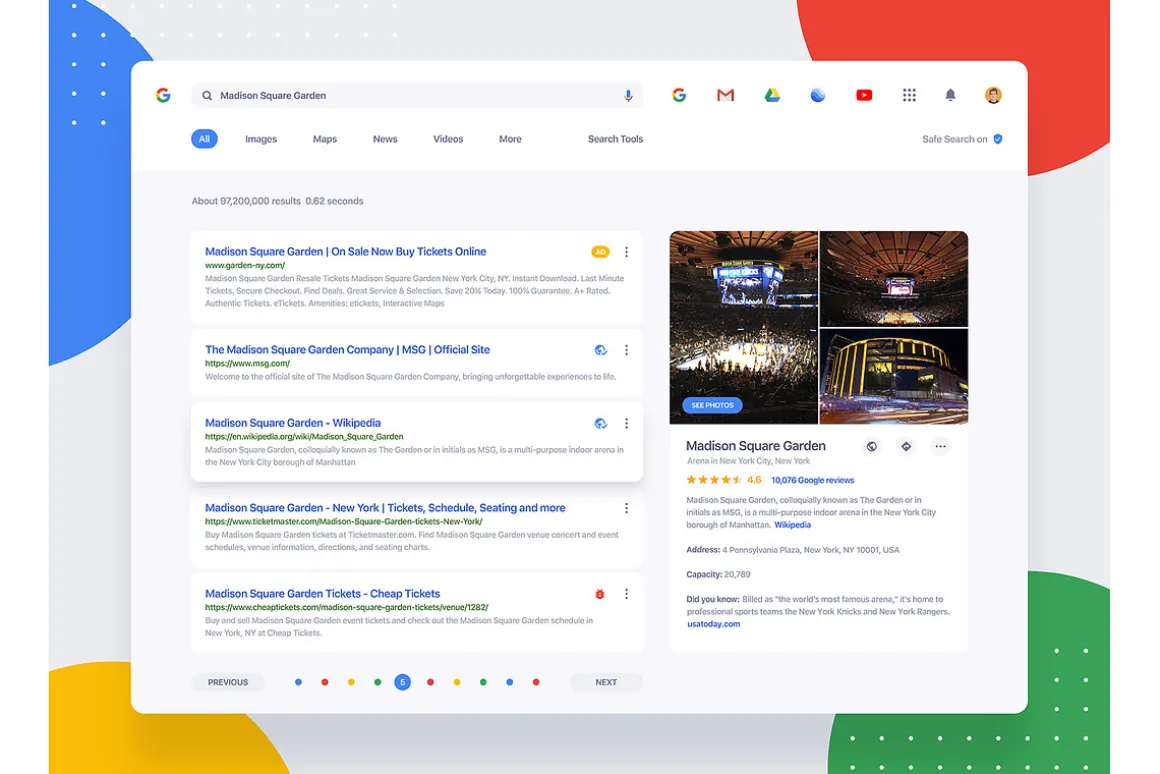The image size is (1160, 774).
Task: Expand the More menu
Action: pos(510,139)
